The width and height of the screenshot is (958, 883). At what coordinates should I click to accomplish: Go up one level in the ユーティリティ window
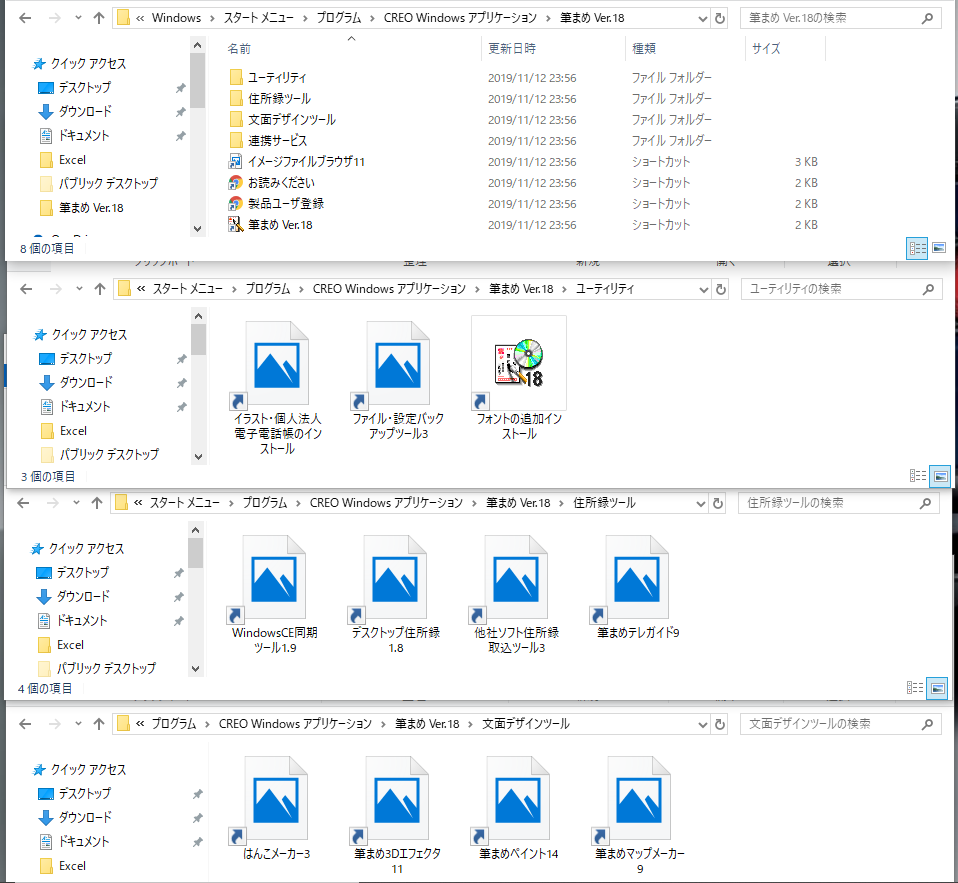100,289
